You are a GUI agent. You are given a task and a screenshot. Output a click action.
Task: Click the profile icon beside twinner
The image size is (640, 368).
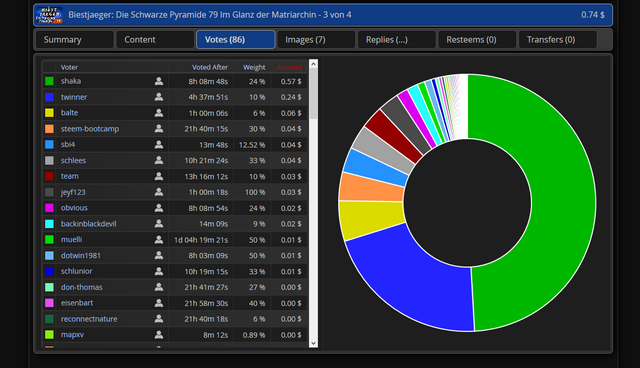(159, 97)
